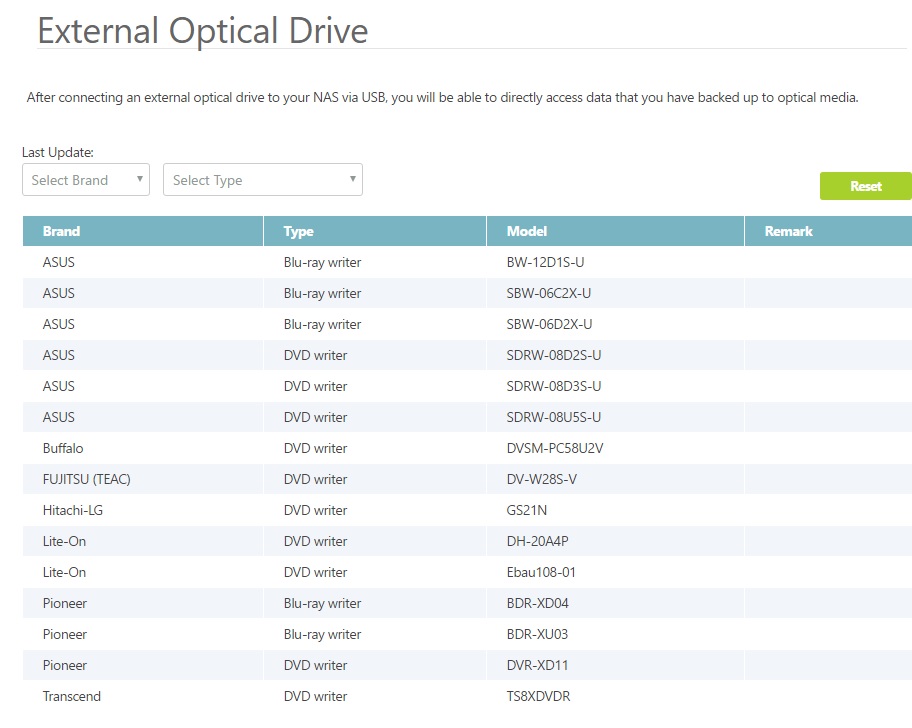Open the Select Brand dropdown
Screen dimensions: 912x728
(86, 180)
